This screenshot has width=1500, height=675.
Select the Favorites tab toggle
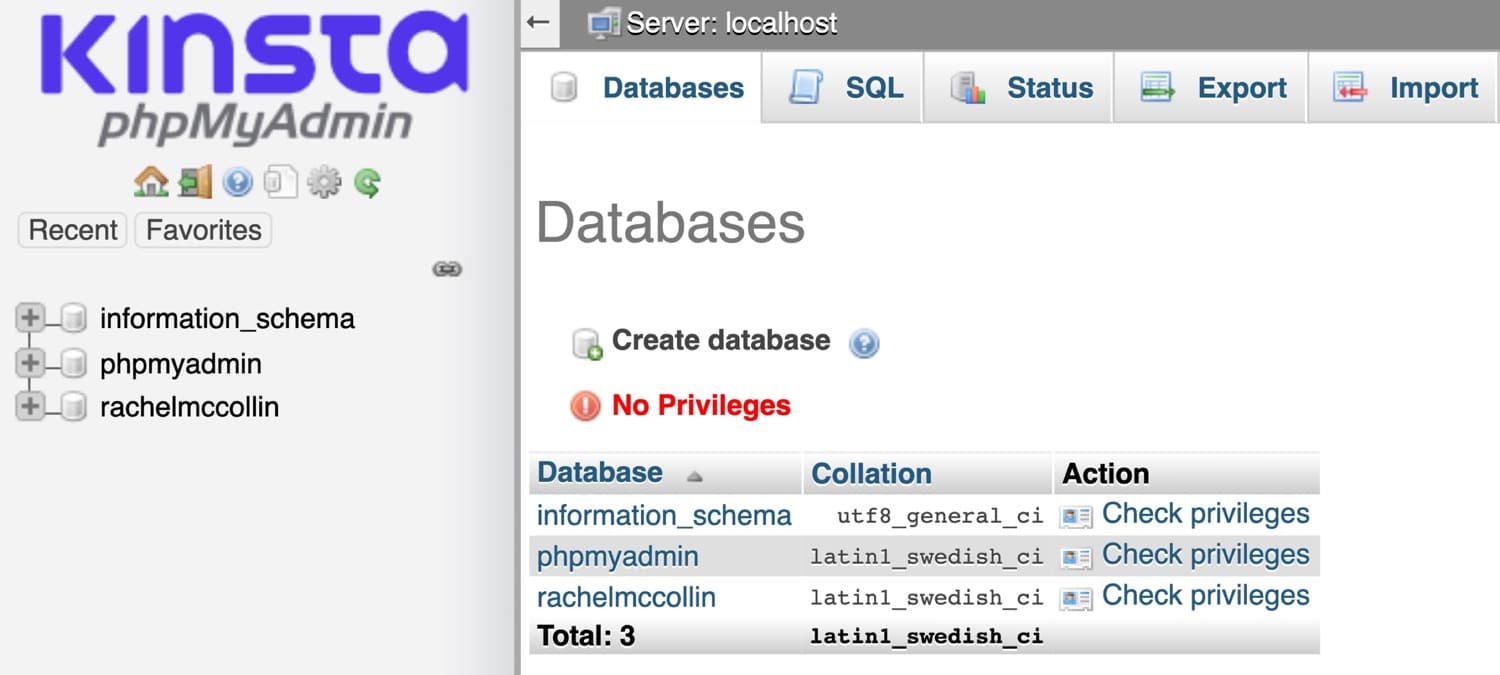202,230
